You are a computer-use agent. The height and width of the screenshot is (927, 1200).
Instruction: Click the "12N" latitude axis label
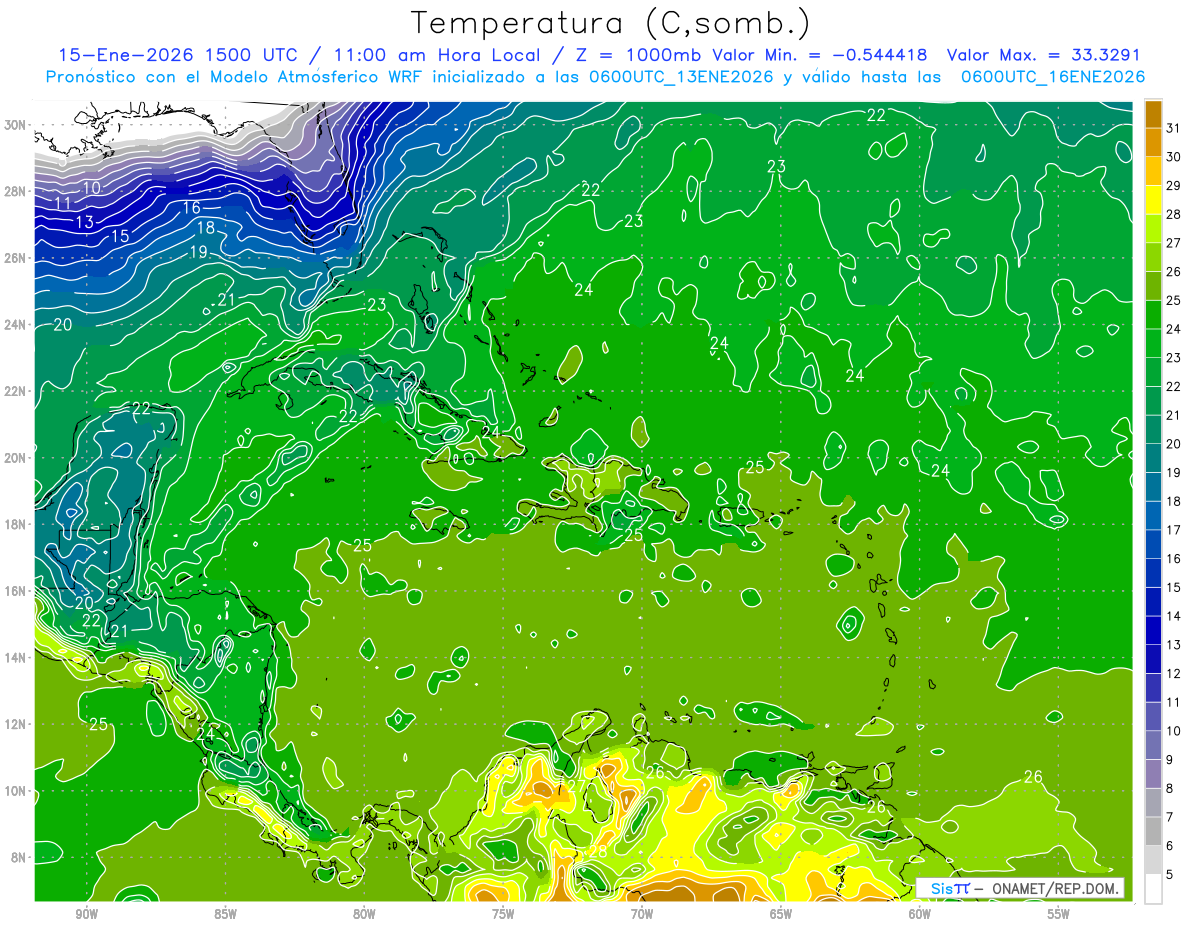click(x=15, y=724)
